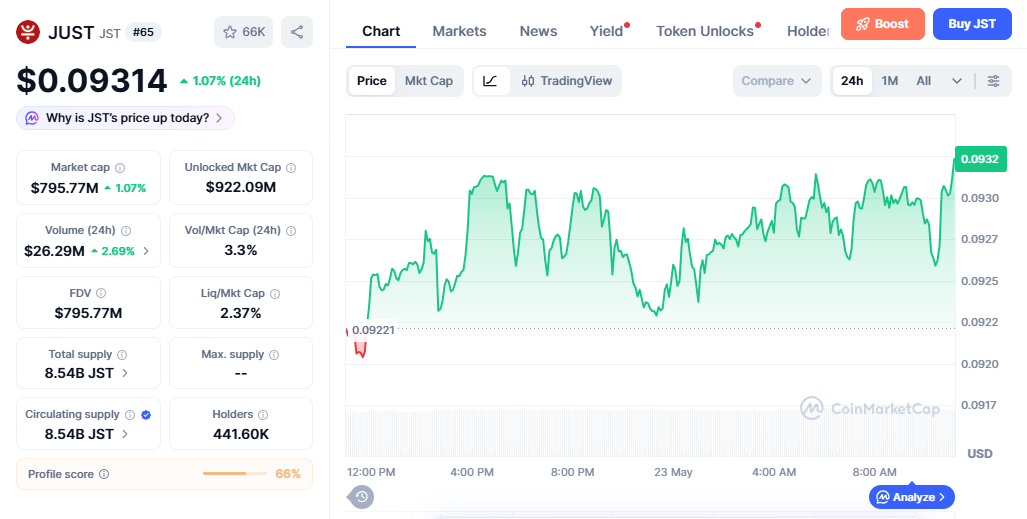The height and width of the screenshot is (519, 1027).
Task: Click the AI icon beside price question
Action: [x=31, y=119]
